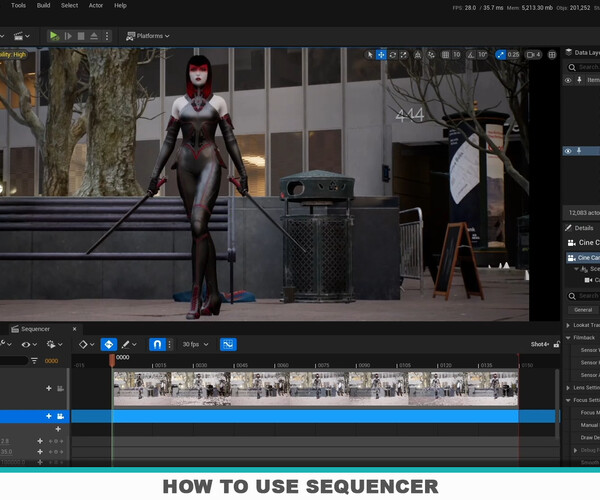Toggle Sequencer snapping magnet
This screenshot has width=600, height=500.
(157, 345)
